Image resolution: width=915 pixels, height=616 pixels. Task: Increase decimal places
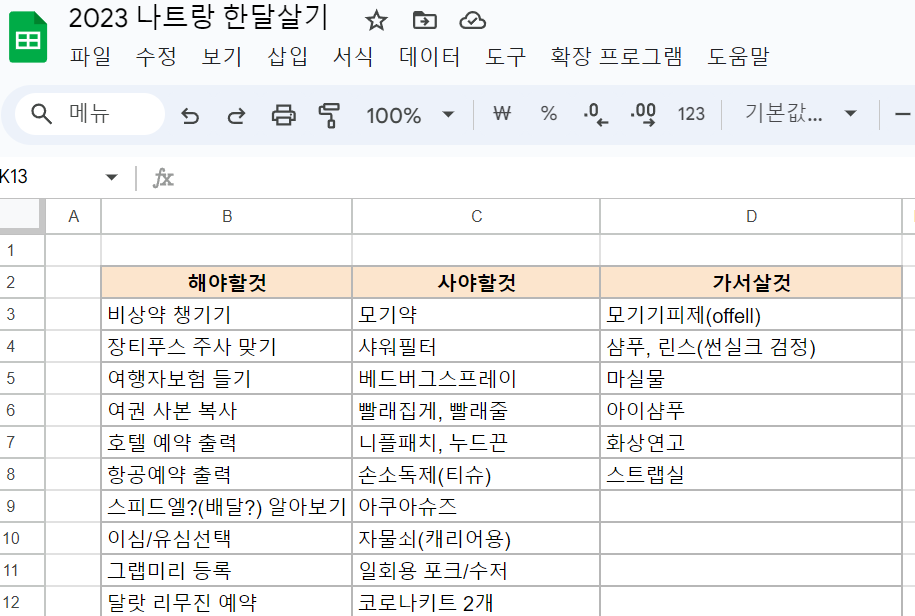coord(643,114)
